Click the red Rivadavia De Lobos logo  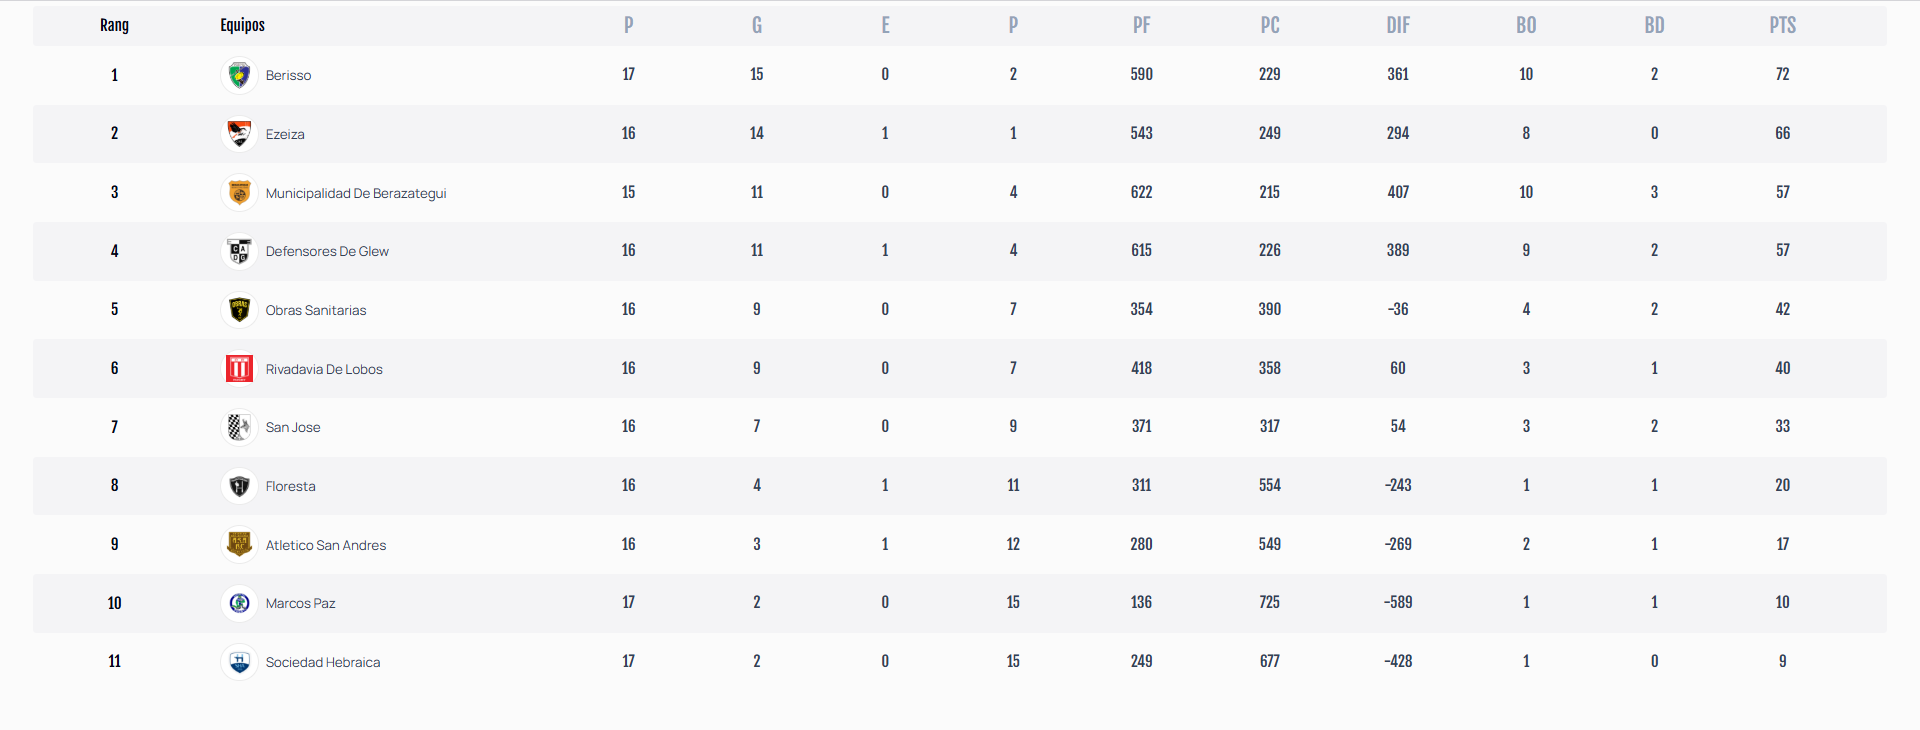239,369
